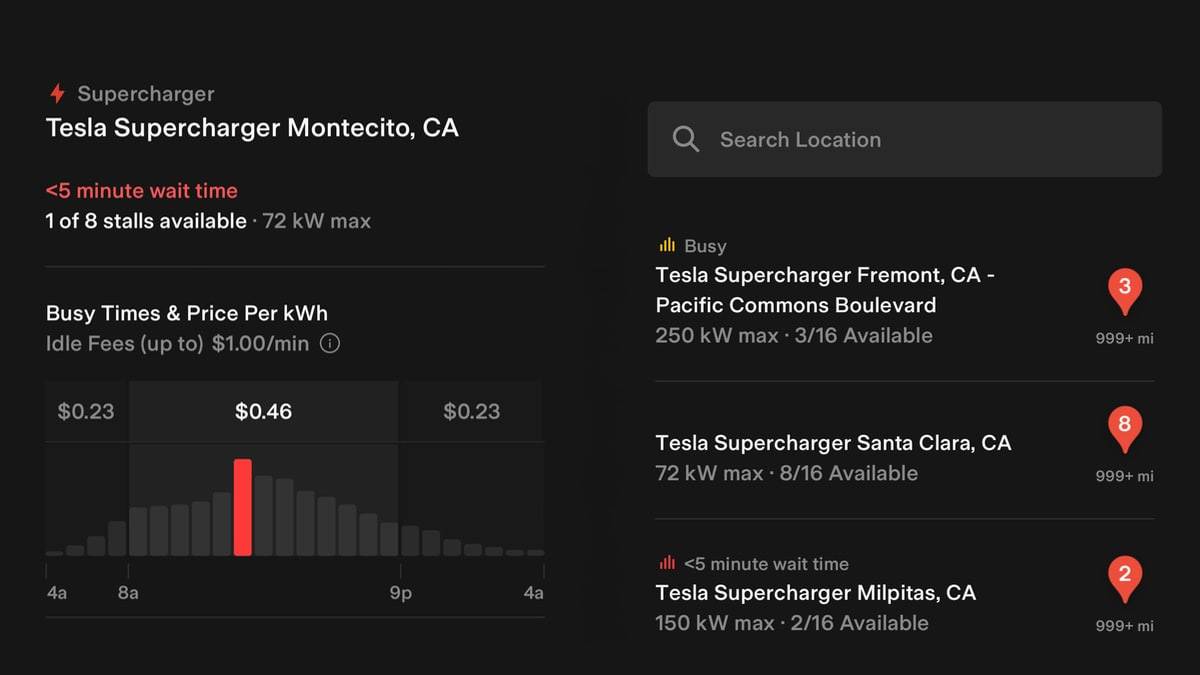Click the '1 of 8 stalls available' text
This screenshot has width=1200, height=675.
146,221
